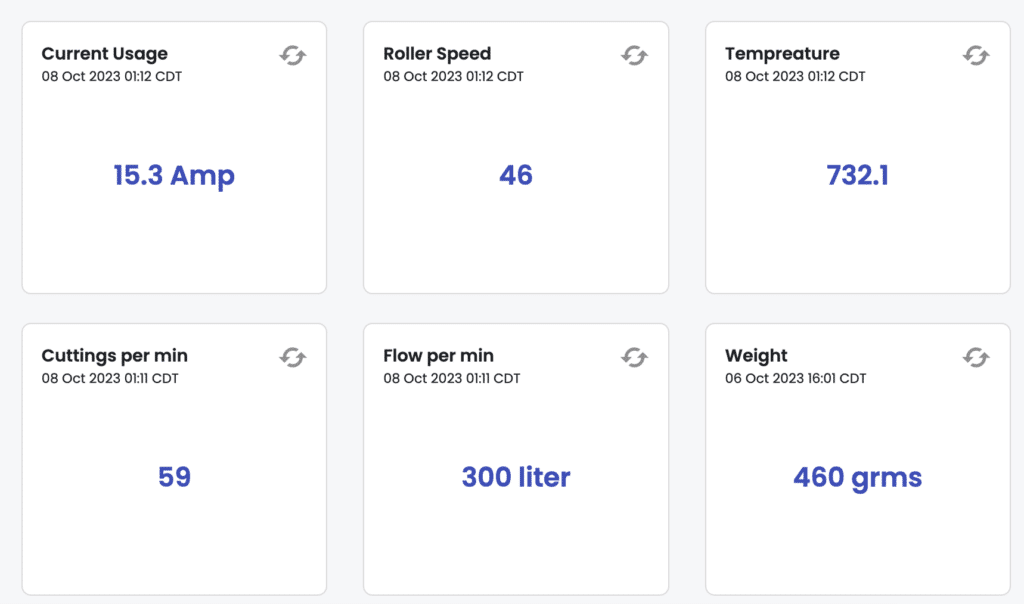
Task: Click the 300 liter flow value
Action: 516,477
